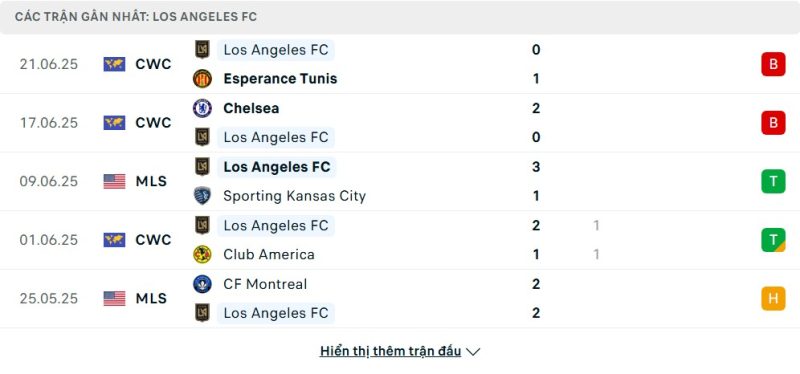Click the Esperance Tunis club crest
This screenshot has width=800, height=374.
click(203, 79)
